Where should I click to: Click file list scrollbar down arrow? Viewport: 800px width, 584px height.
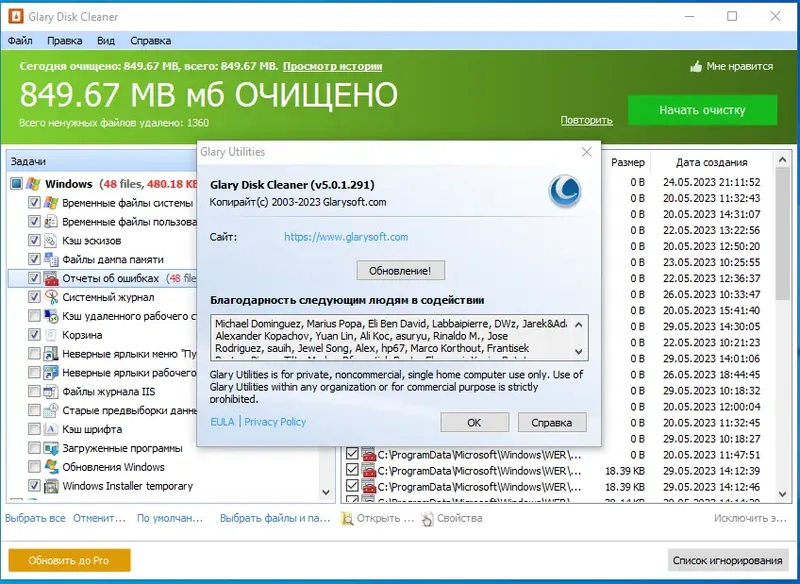[x=782, y=494]
